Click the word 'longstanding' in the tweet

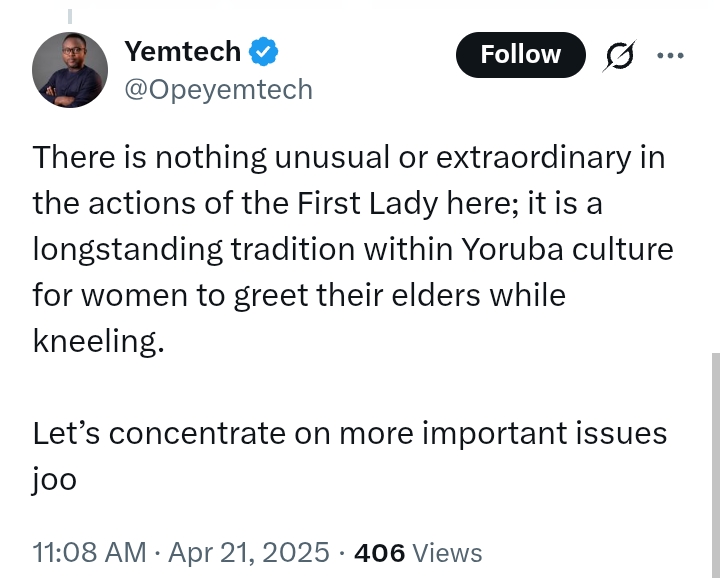[x=128, y=250]
